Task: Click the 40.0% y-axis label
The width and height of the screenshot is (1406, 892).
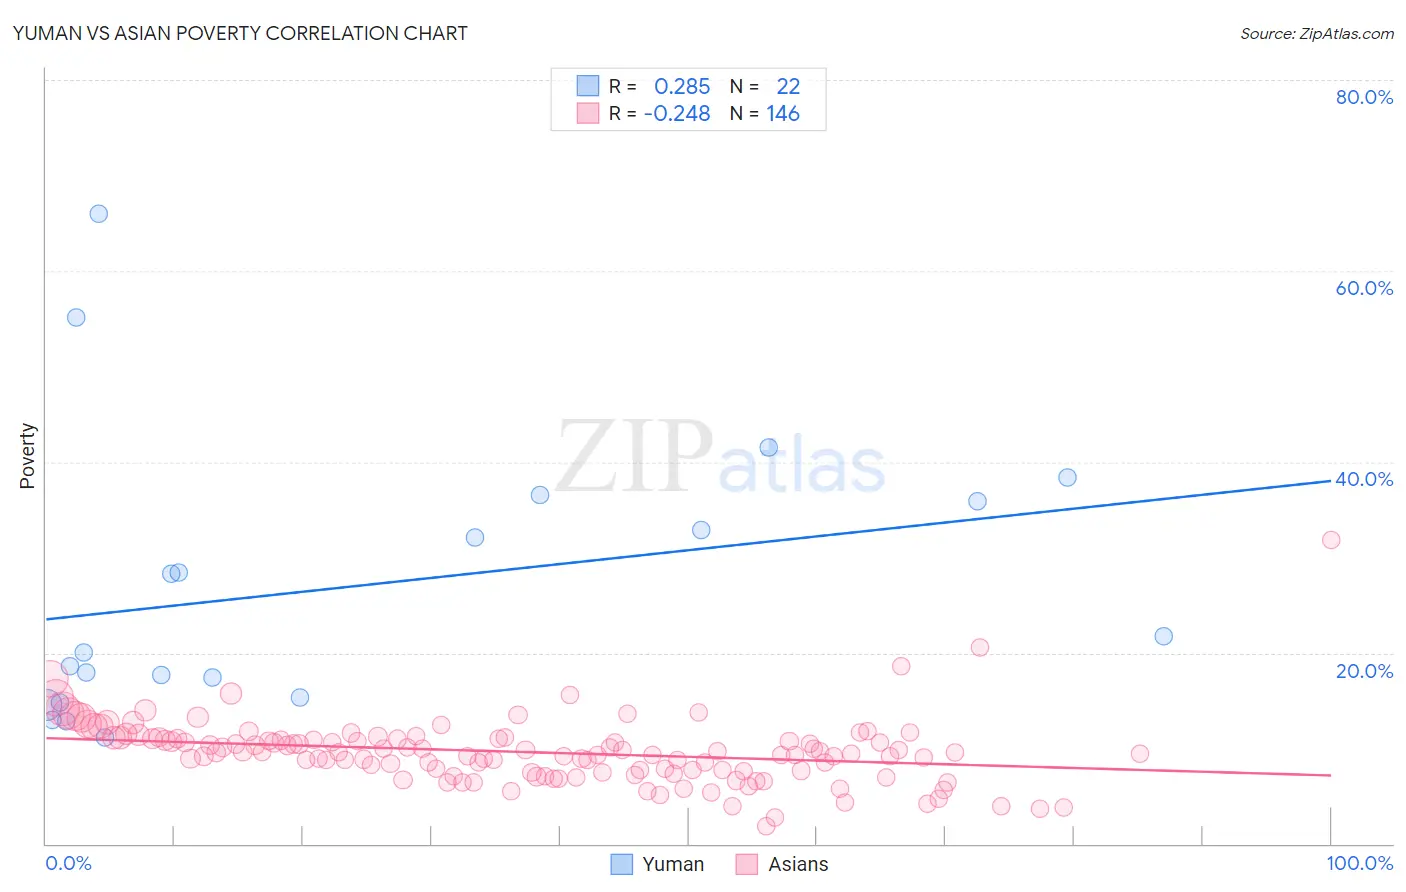Action: [1364, 479]
